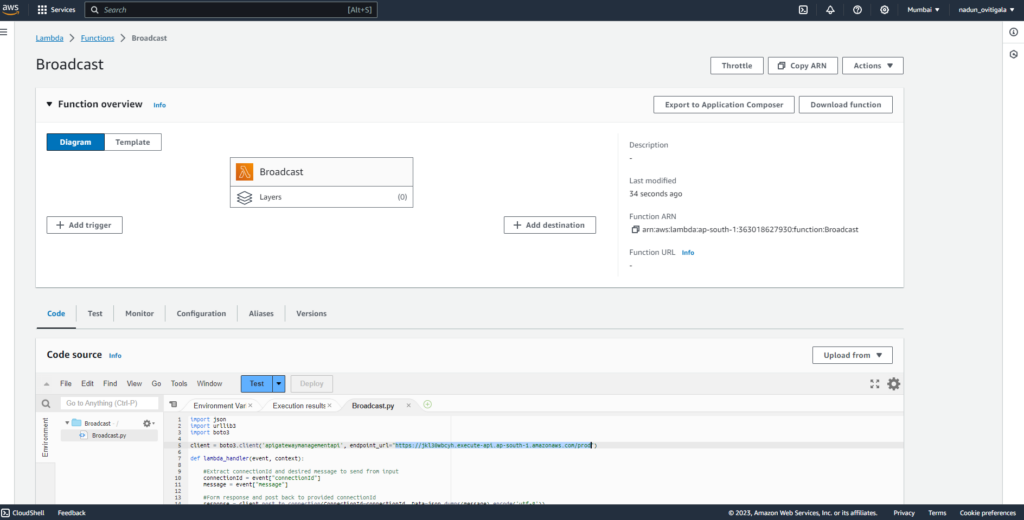Open the Actions dropdown
The image size is (1024, 520).
[872, 66]
